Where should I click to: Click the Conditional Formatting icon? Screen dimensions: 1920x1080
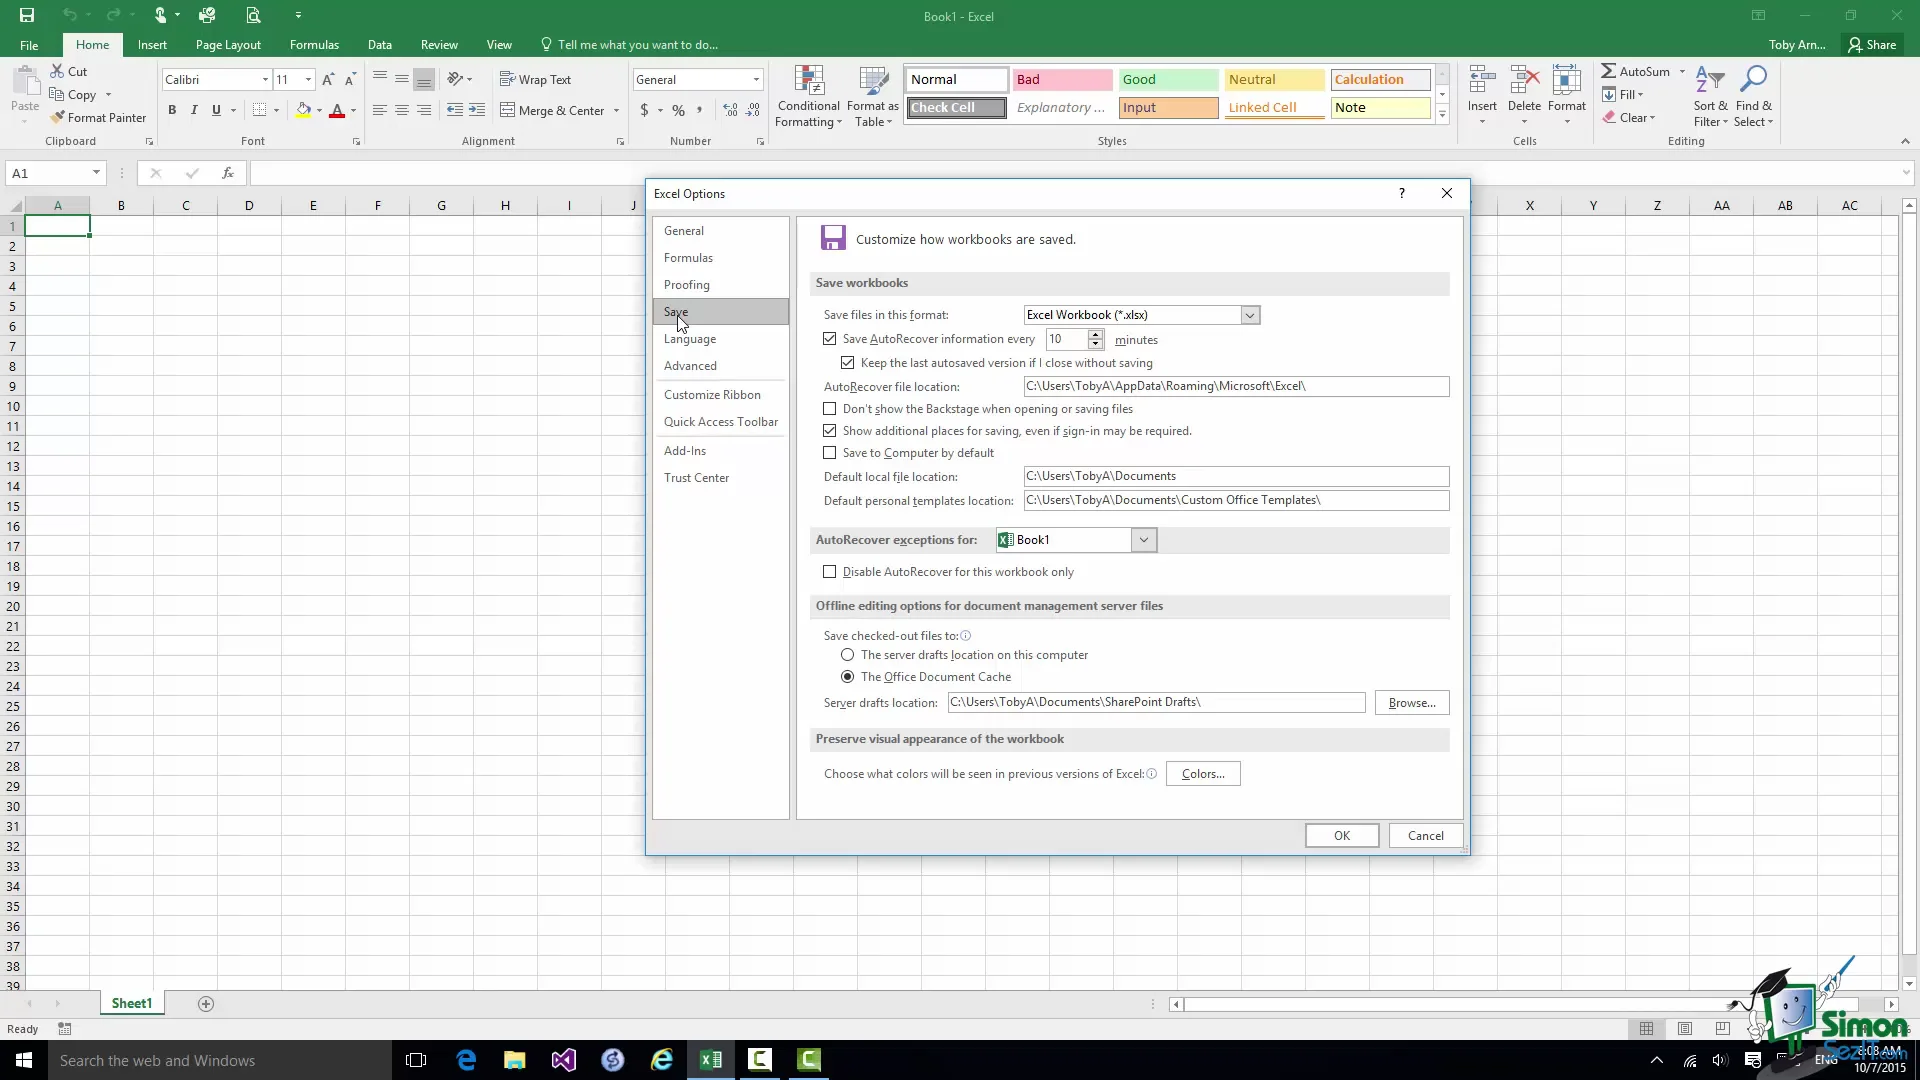808,97
